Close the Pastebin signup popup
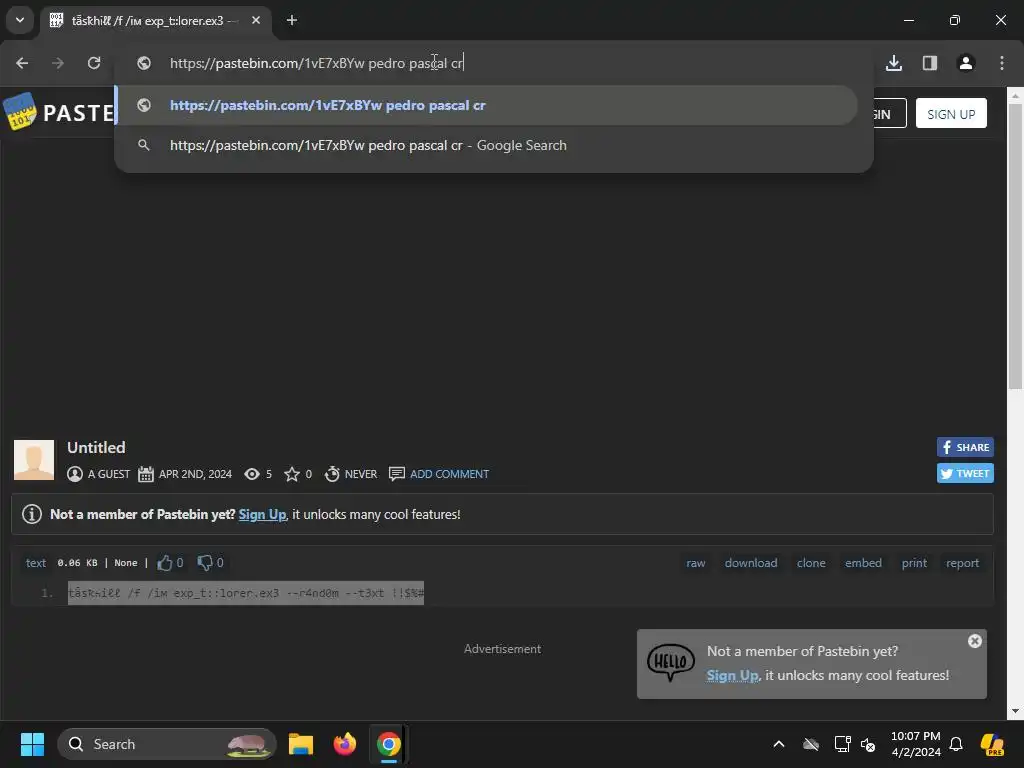This screenshot has width=1024, height=768. [975, 641]
